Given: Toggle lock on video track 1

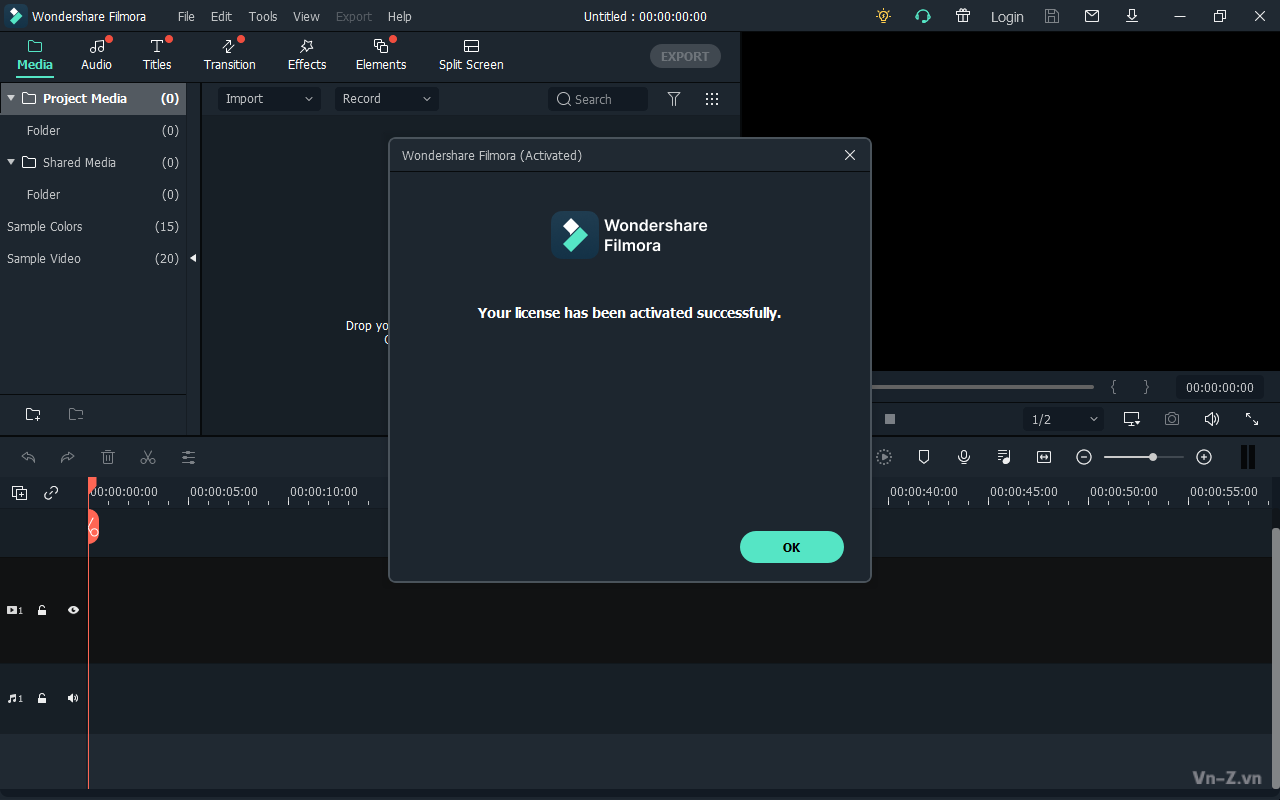Looking at the screenshot, I should click(x=42, y=610).
